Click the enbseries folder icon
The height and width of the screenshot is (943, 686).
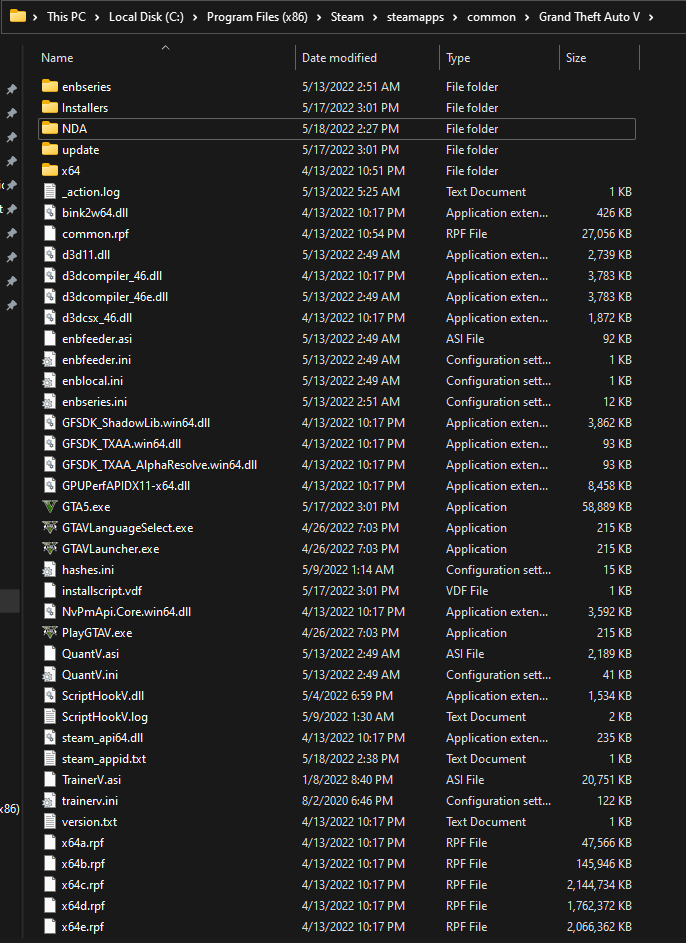click(x=50, y=87)
